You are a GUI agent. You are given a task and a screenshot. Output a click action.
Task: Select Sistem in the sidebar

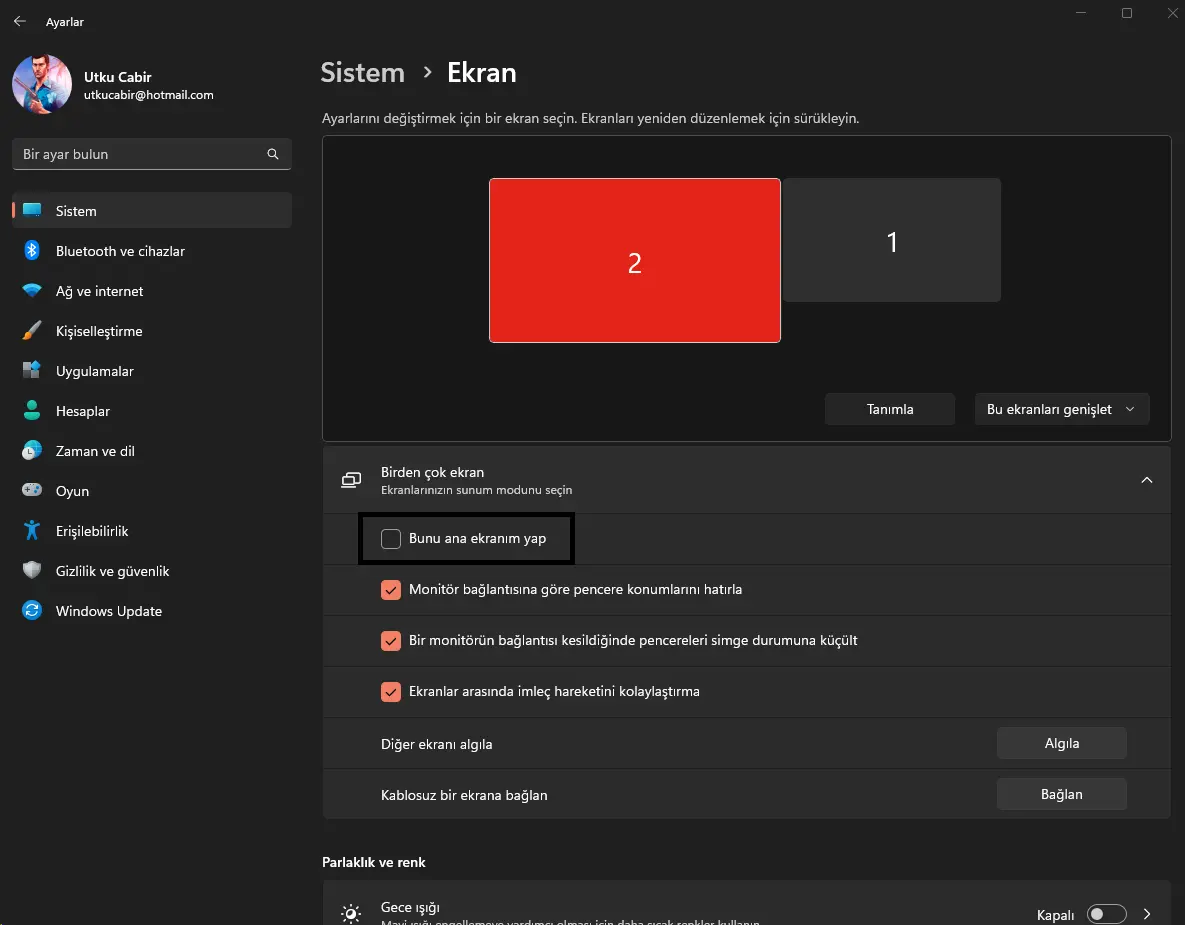click(x=152, y=211)
